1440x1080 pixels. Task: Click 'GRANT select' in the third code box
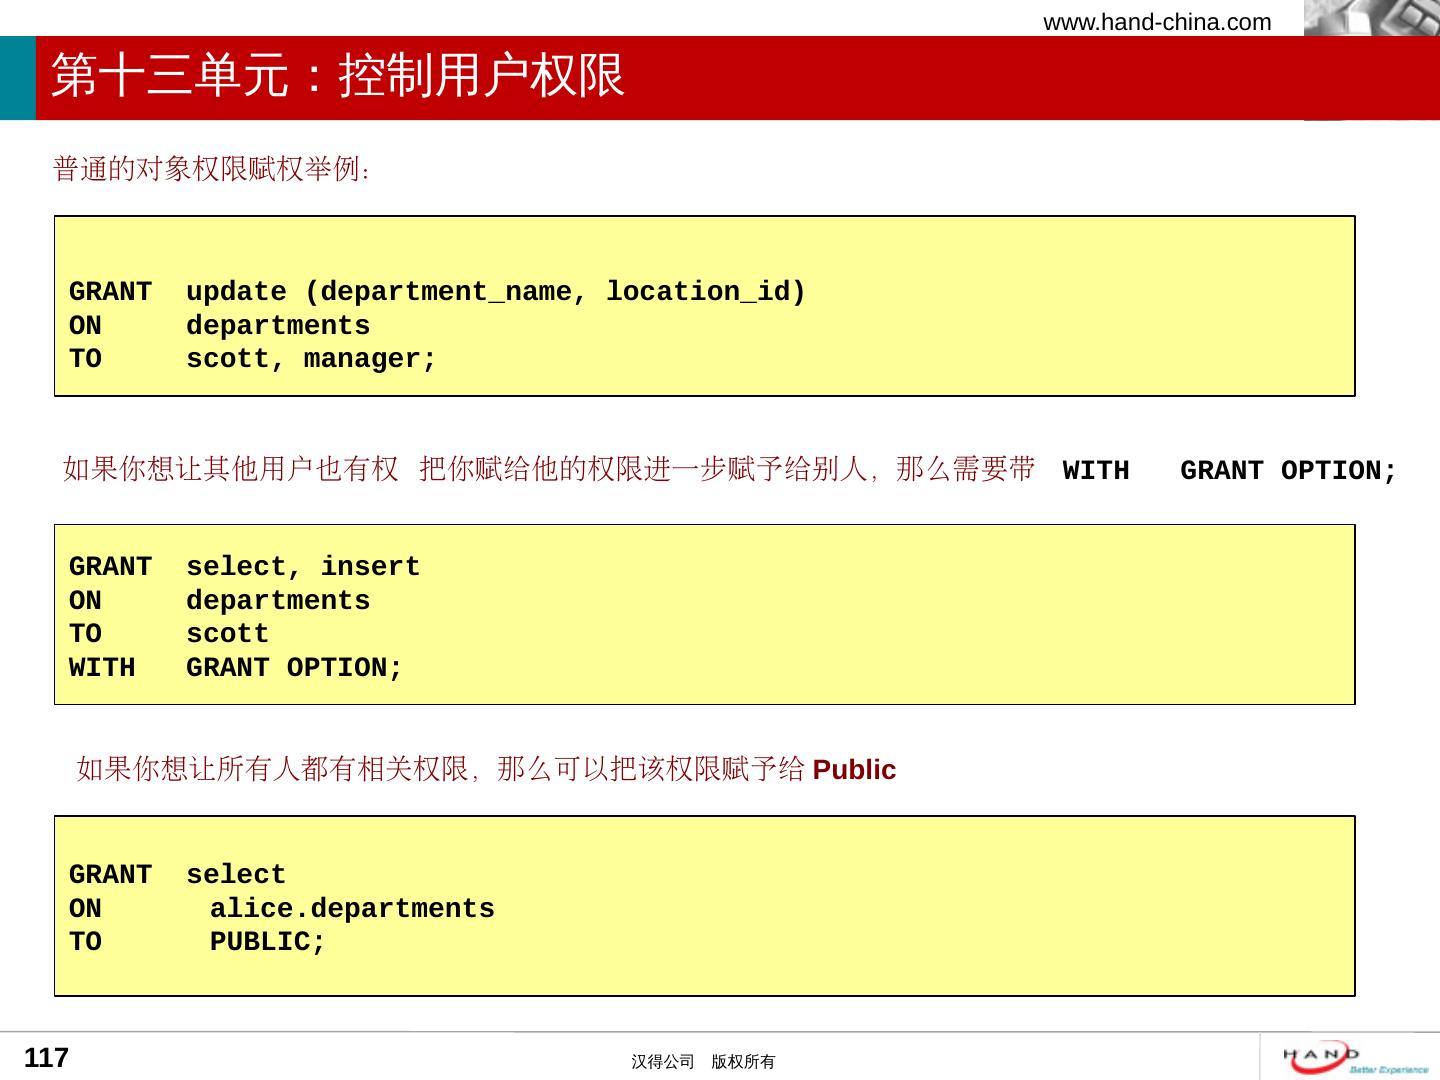pyautogui.click(x=177, y=875)
